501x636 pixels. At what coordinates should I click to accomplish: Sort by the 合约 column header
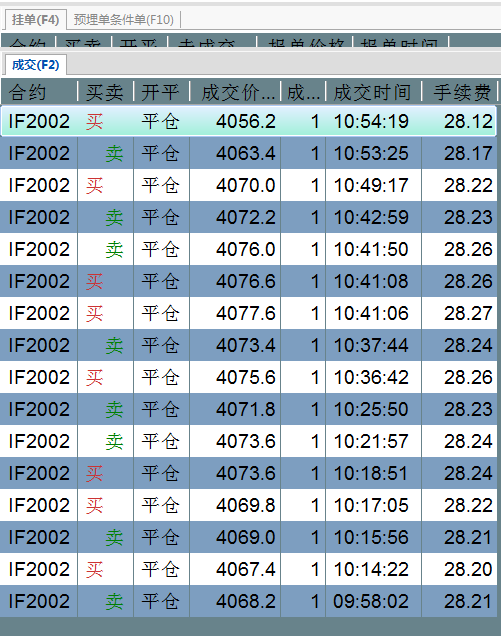(x=39, y=92)
